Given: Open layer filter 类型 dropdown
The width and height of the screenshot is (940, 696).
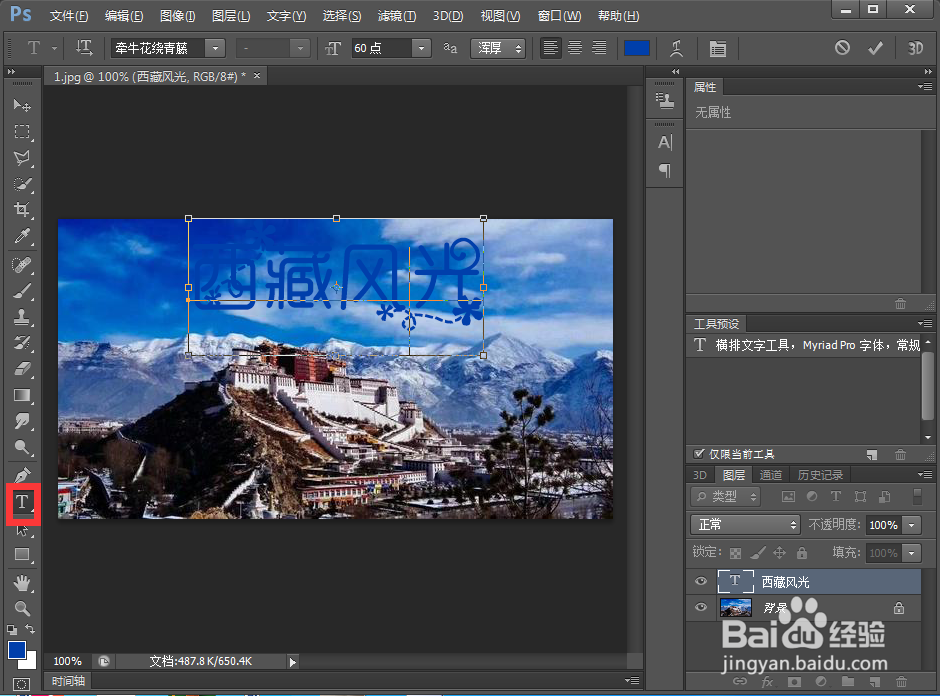Looking at the screenshot, I should [x=725, y=496].
